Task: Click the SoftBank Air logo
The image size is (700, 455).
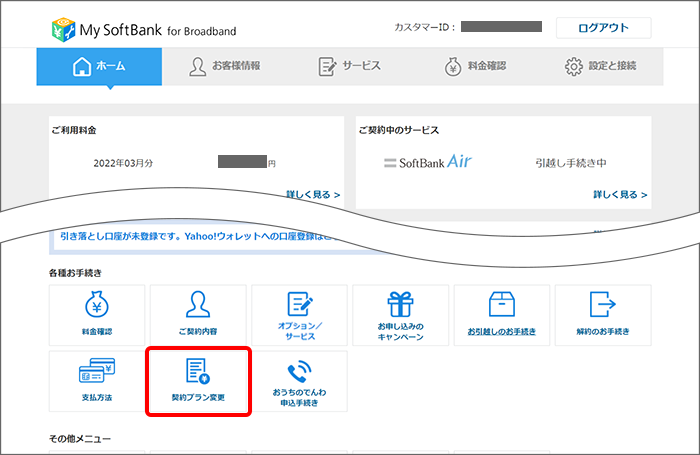Action: [x=428, y=162]
